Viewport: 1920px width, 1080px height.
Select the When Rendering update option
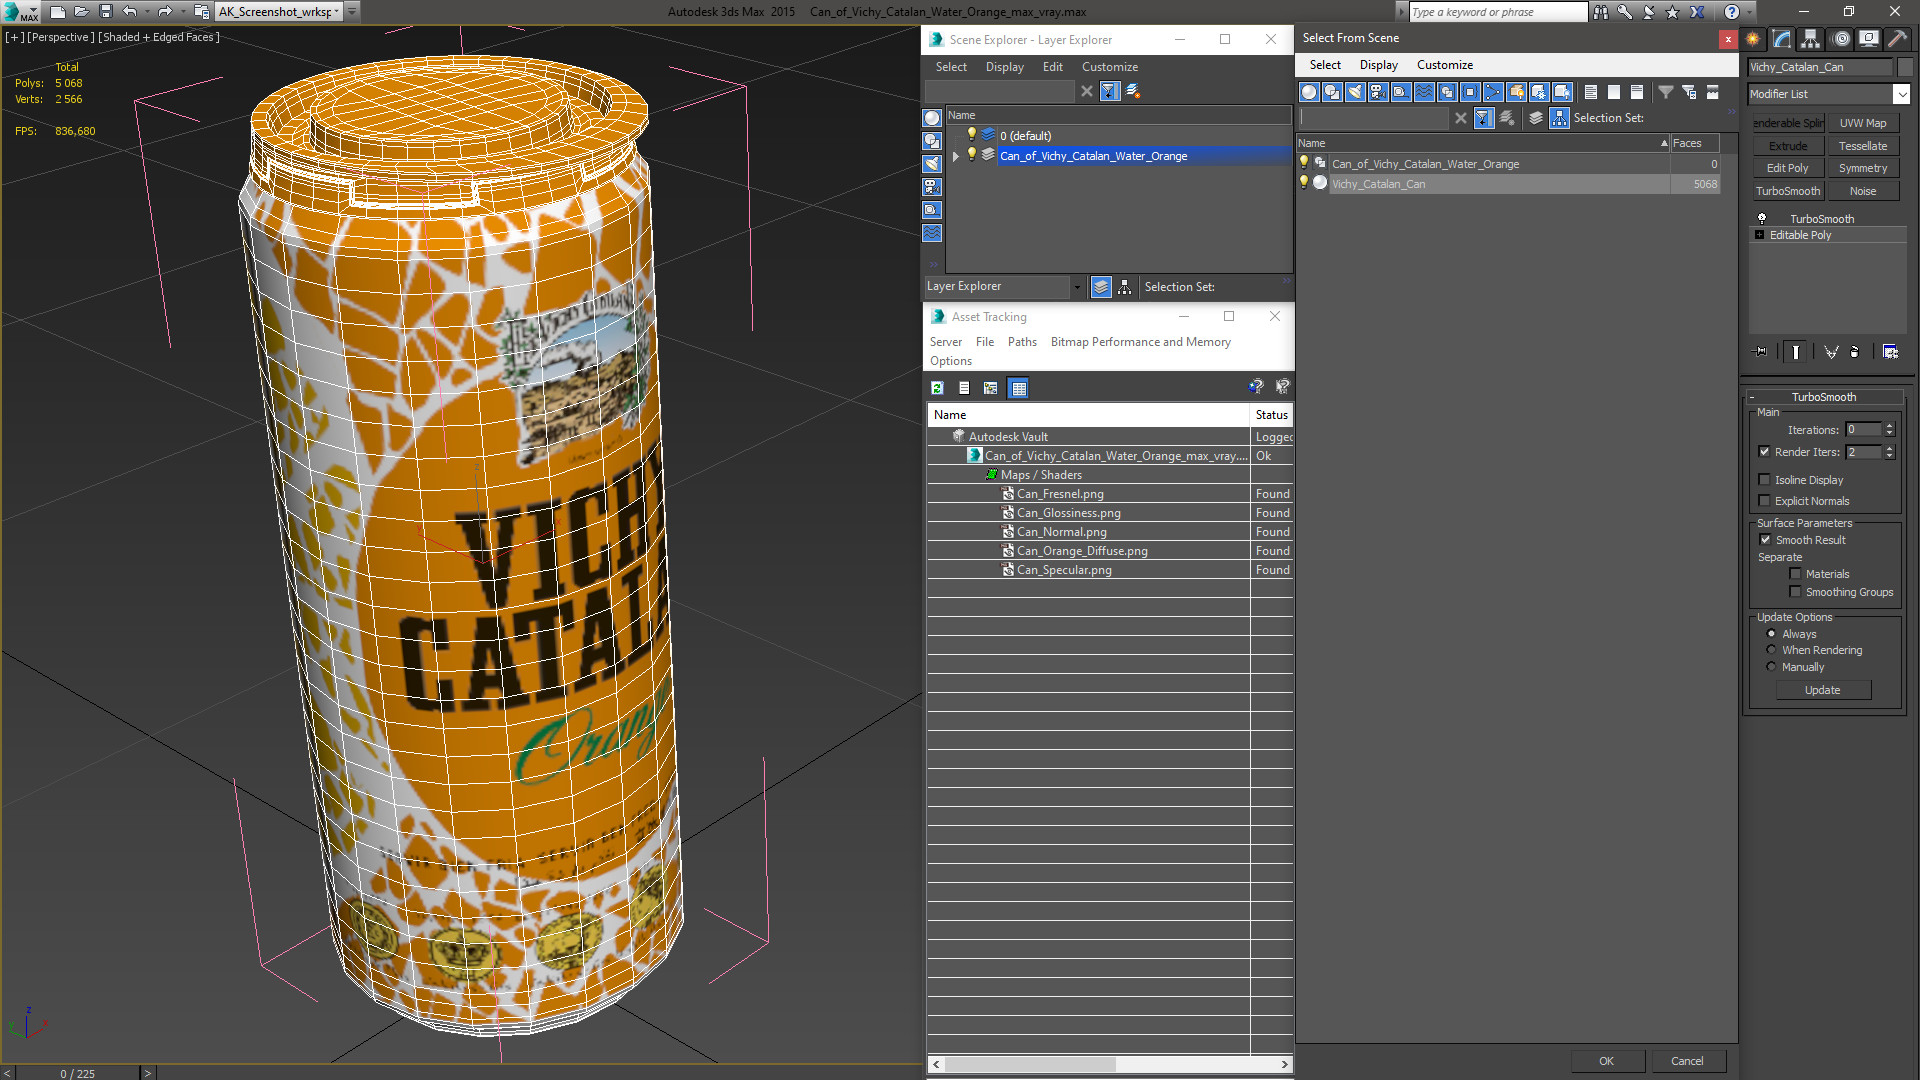(1771, 650)
